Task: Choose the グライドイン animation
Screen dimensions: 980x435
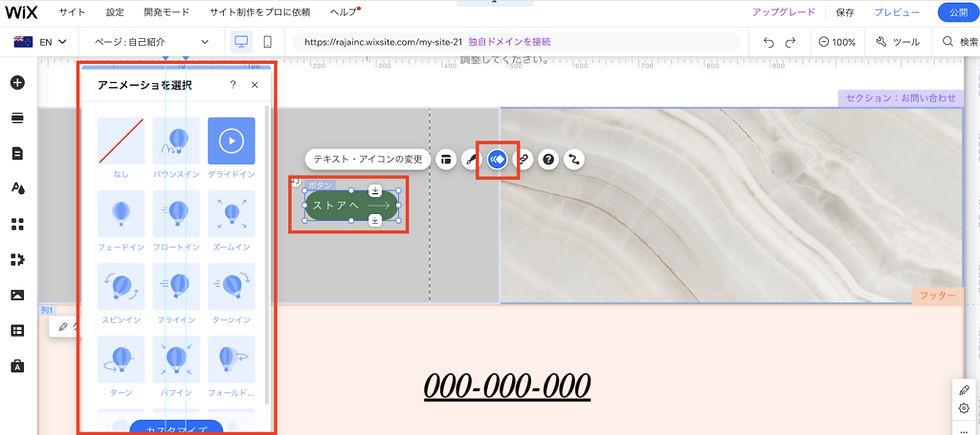Action: click(231, 148)
